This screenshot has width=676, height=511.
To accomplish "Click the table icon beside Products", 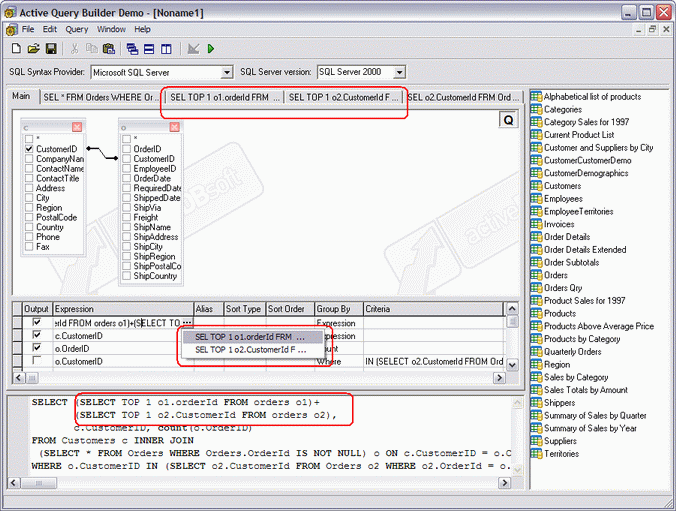I will (536, 313).
